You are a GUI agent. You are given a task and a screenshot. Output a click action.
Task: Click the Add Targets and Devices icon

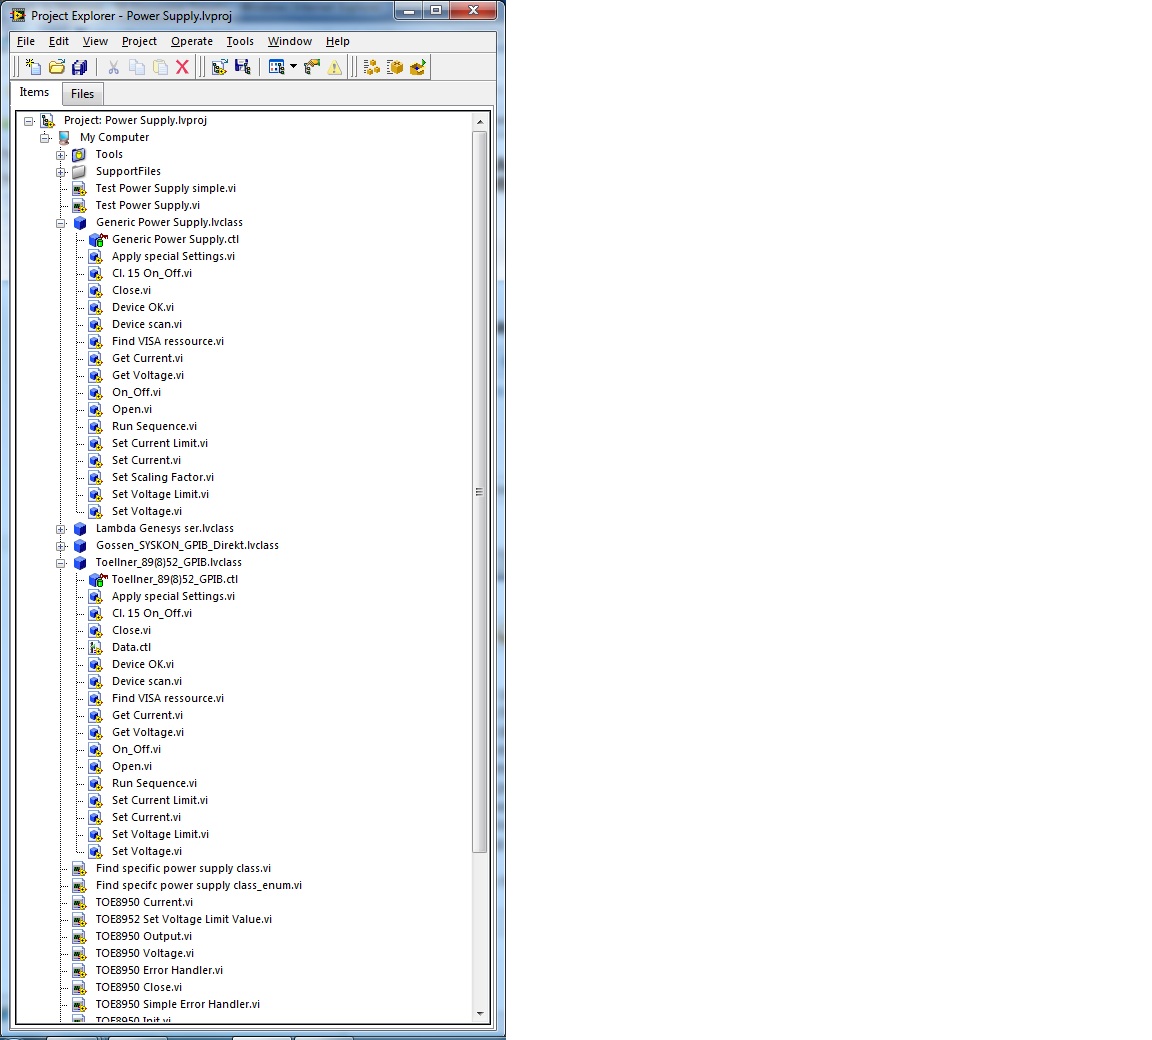tap(219, 68)
